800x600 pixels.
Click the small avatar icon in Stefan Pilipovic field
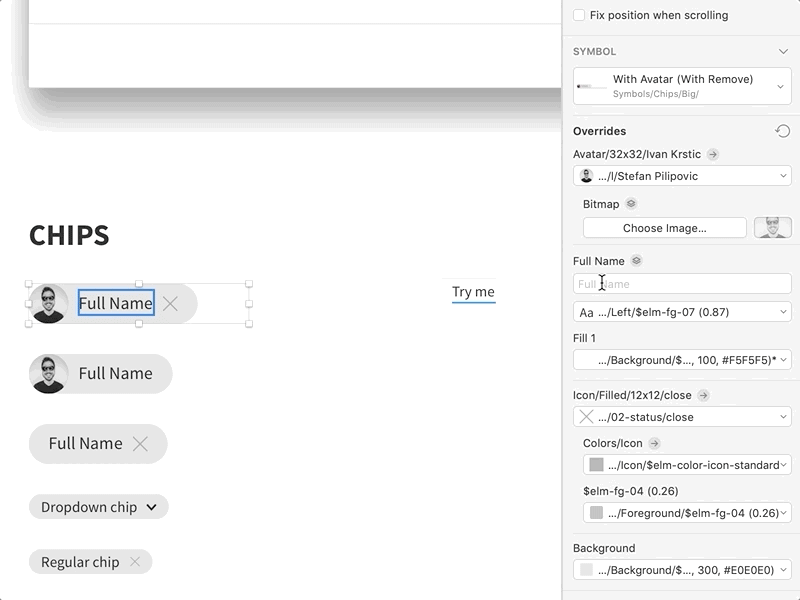tap(586, 176)
